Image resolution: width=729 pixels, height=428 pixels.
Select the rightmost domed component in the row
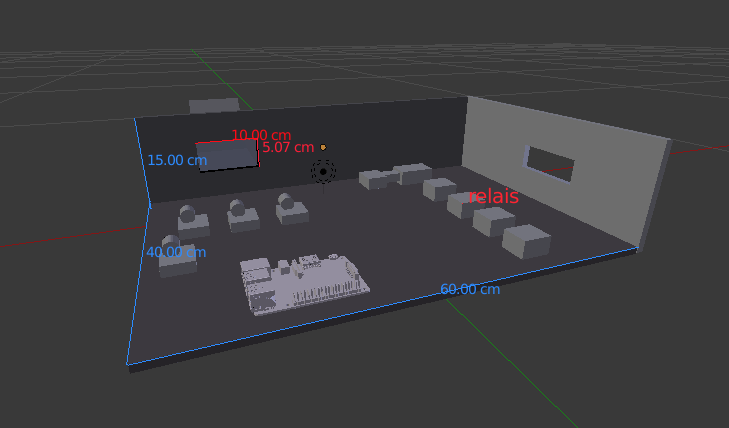[x=291, y=208]
